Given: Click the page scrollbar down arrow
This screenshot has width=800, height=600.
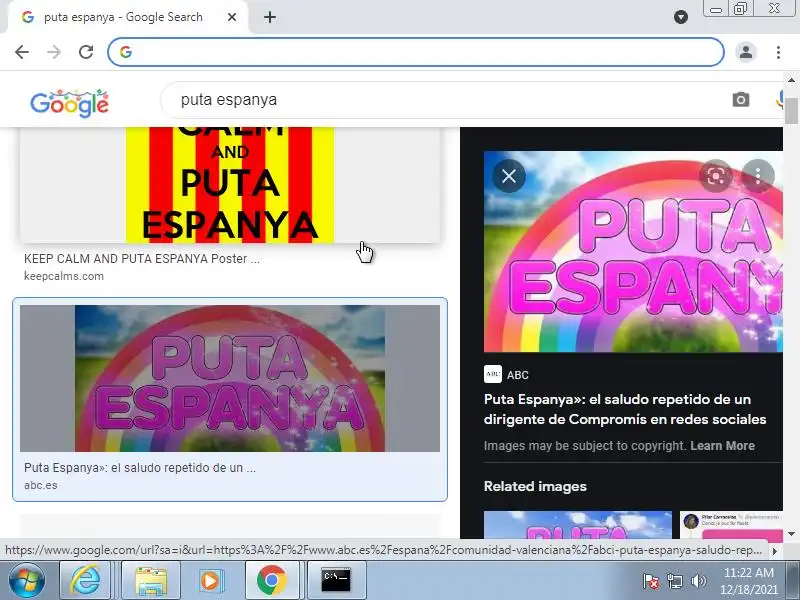Looking at the screenshot, I should coord(791,534).
